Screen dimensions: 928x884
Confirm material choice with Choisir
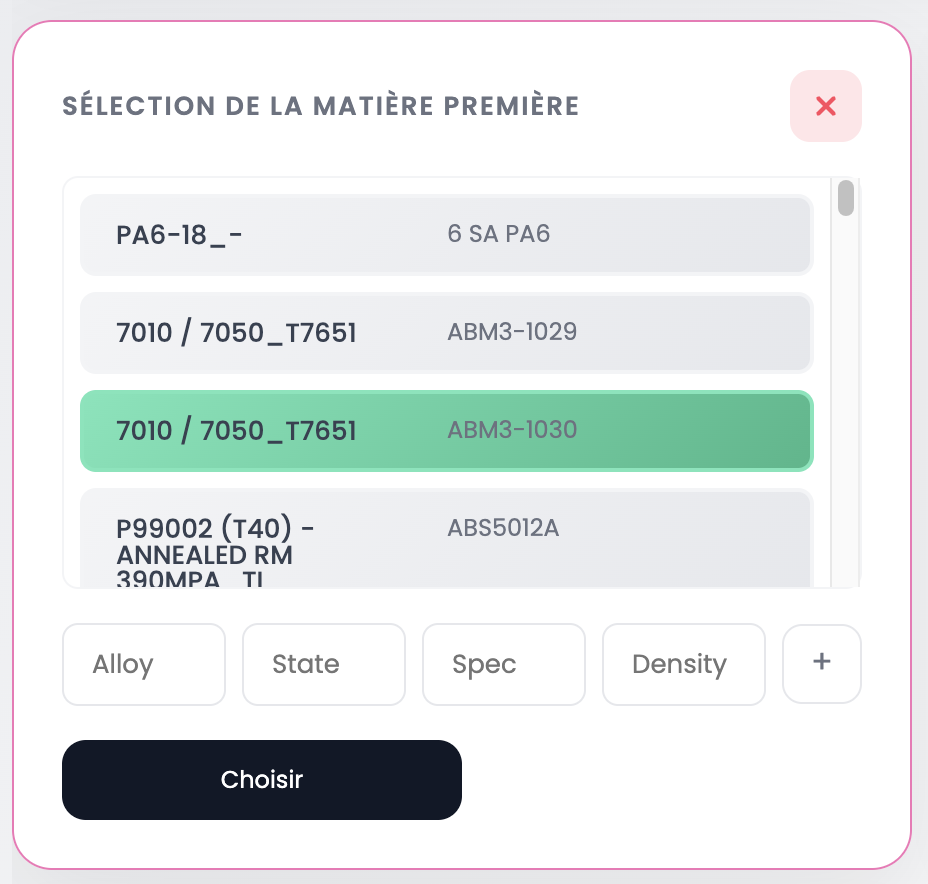[x=261, y=779]
